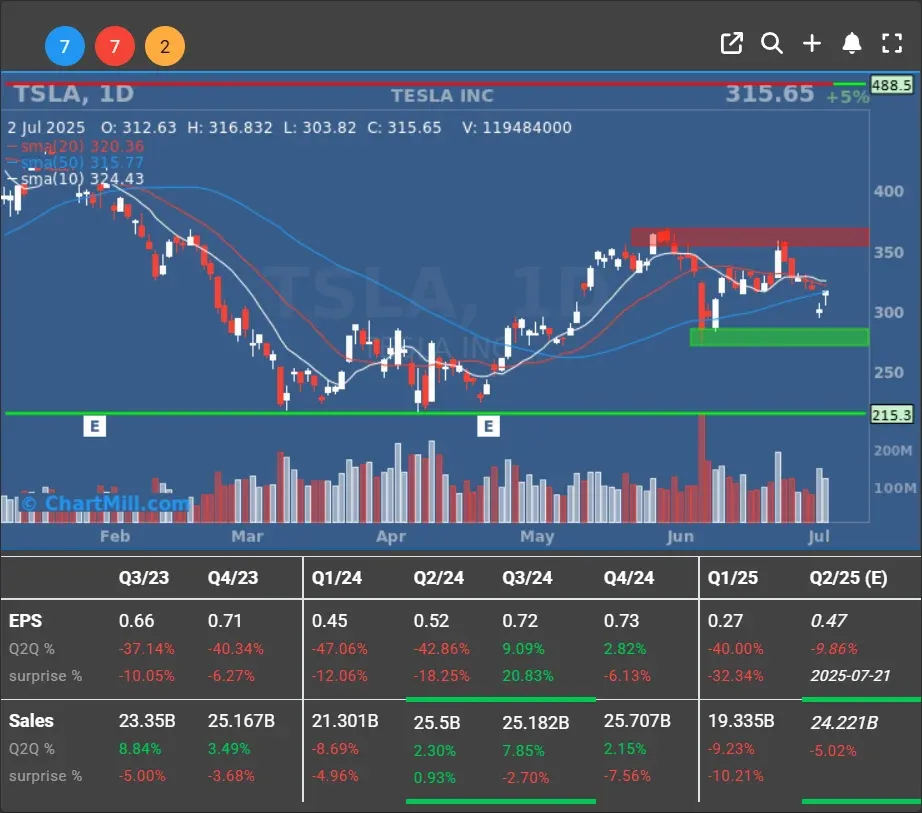Viewport: 922px width, 813px height.
Task: Click the Q3/24 column header
Action: 527,578
